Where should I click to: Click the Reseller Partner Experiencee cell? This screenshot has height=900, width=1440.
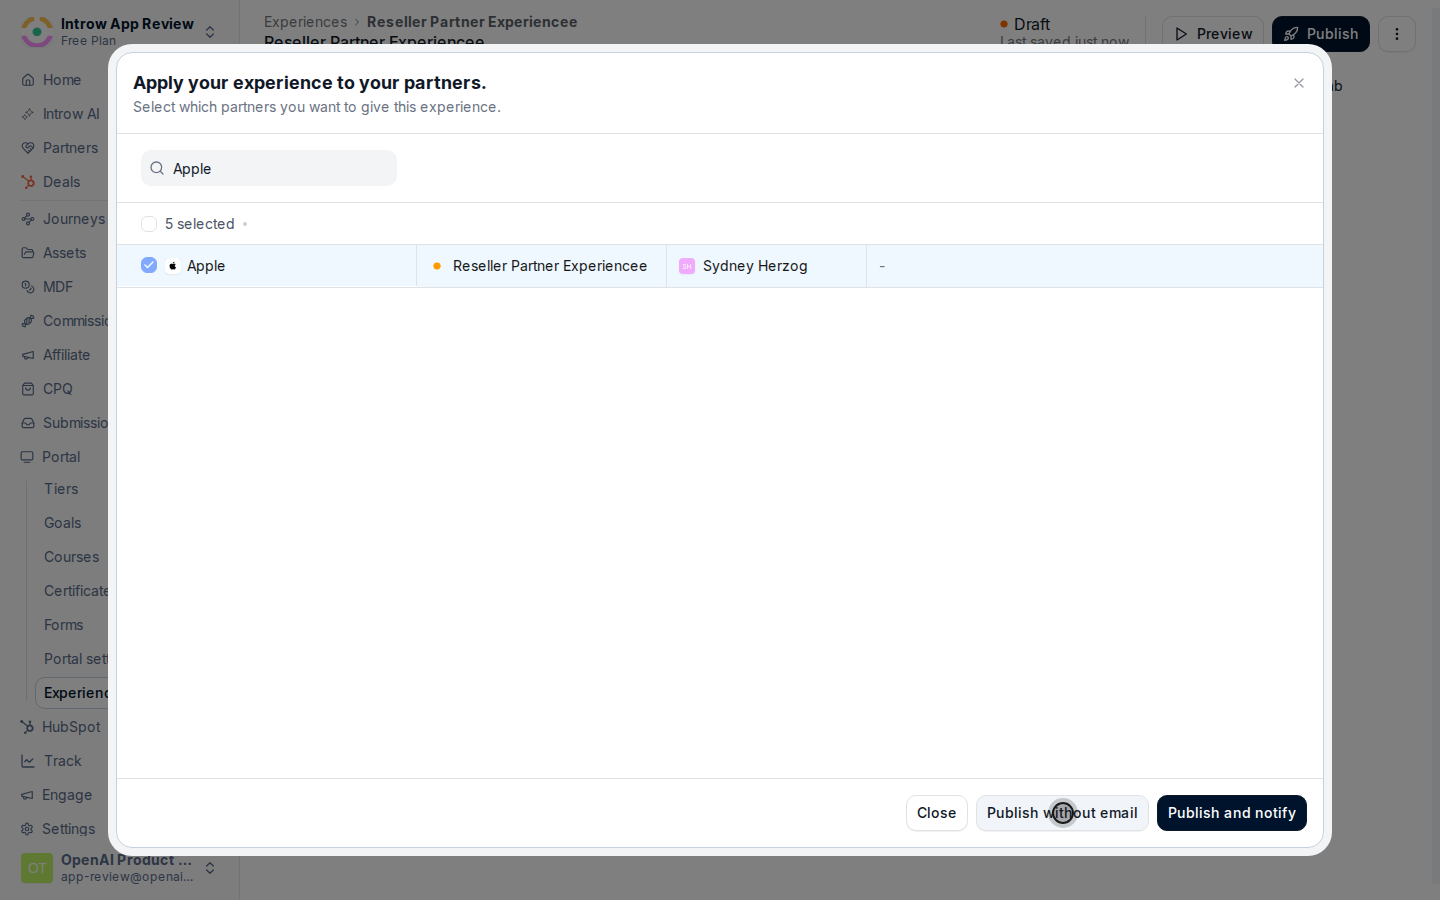coord(541,266)
